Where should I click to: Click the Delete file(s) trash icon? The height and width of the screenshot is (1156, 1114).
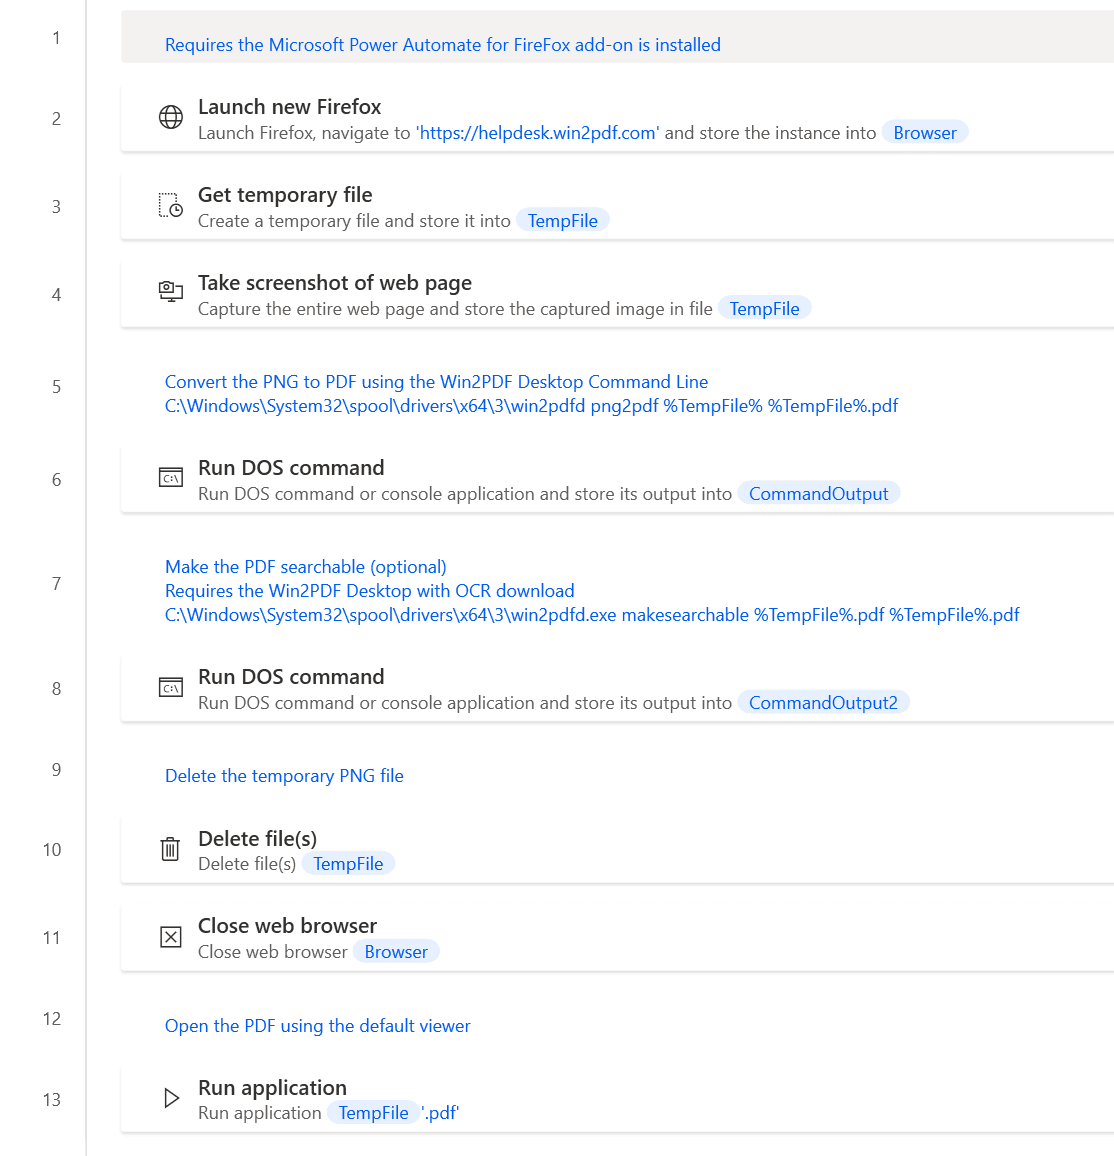[x=171, y=848]
